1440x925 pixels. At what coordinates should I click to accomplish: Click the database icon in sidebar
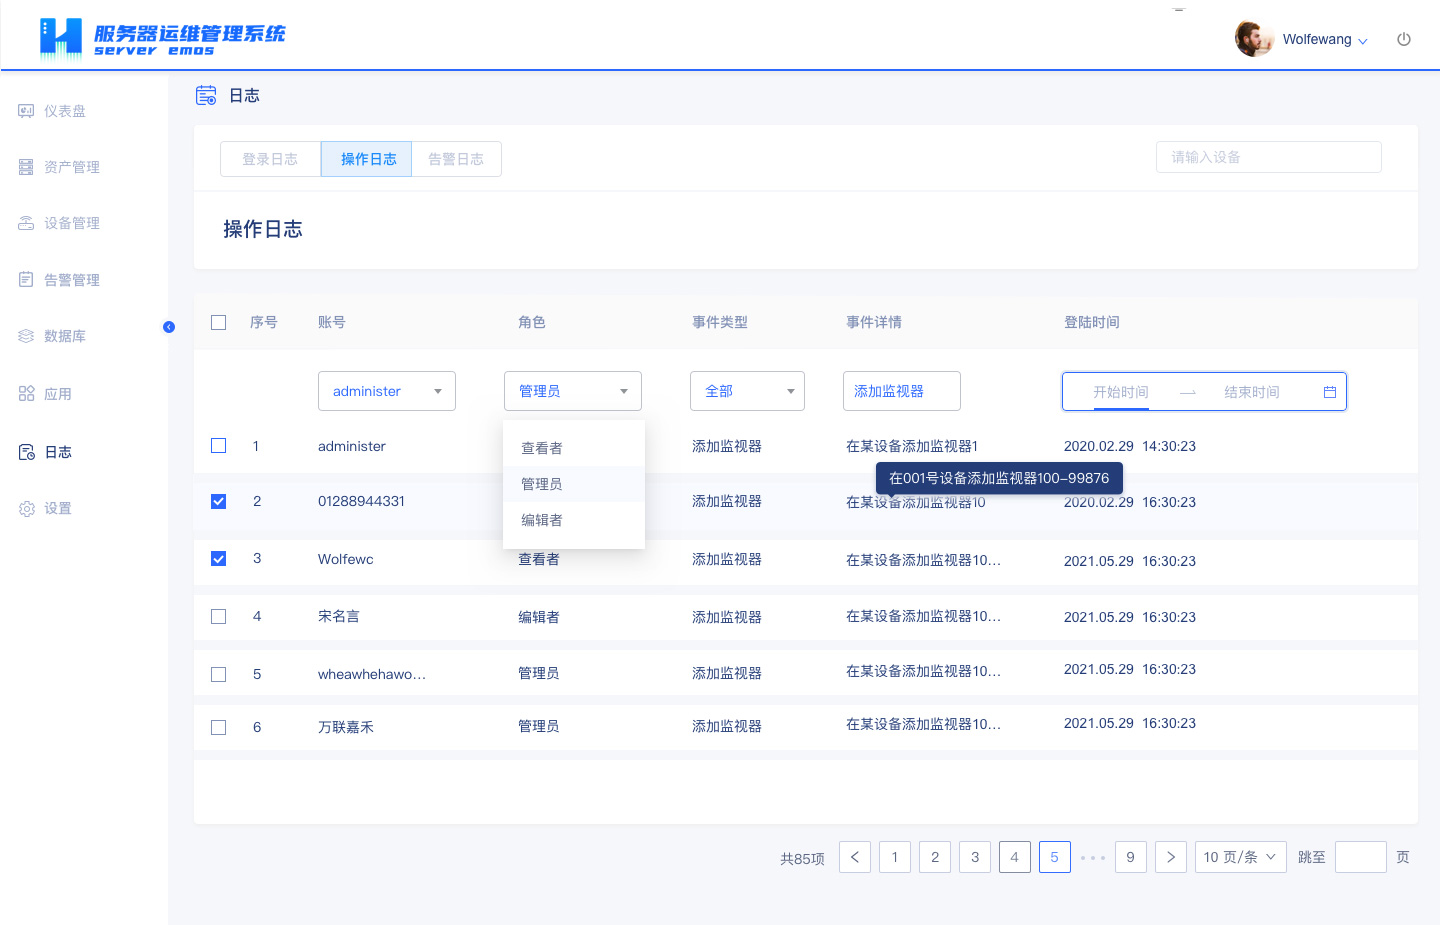point(26,336)
